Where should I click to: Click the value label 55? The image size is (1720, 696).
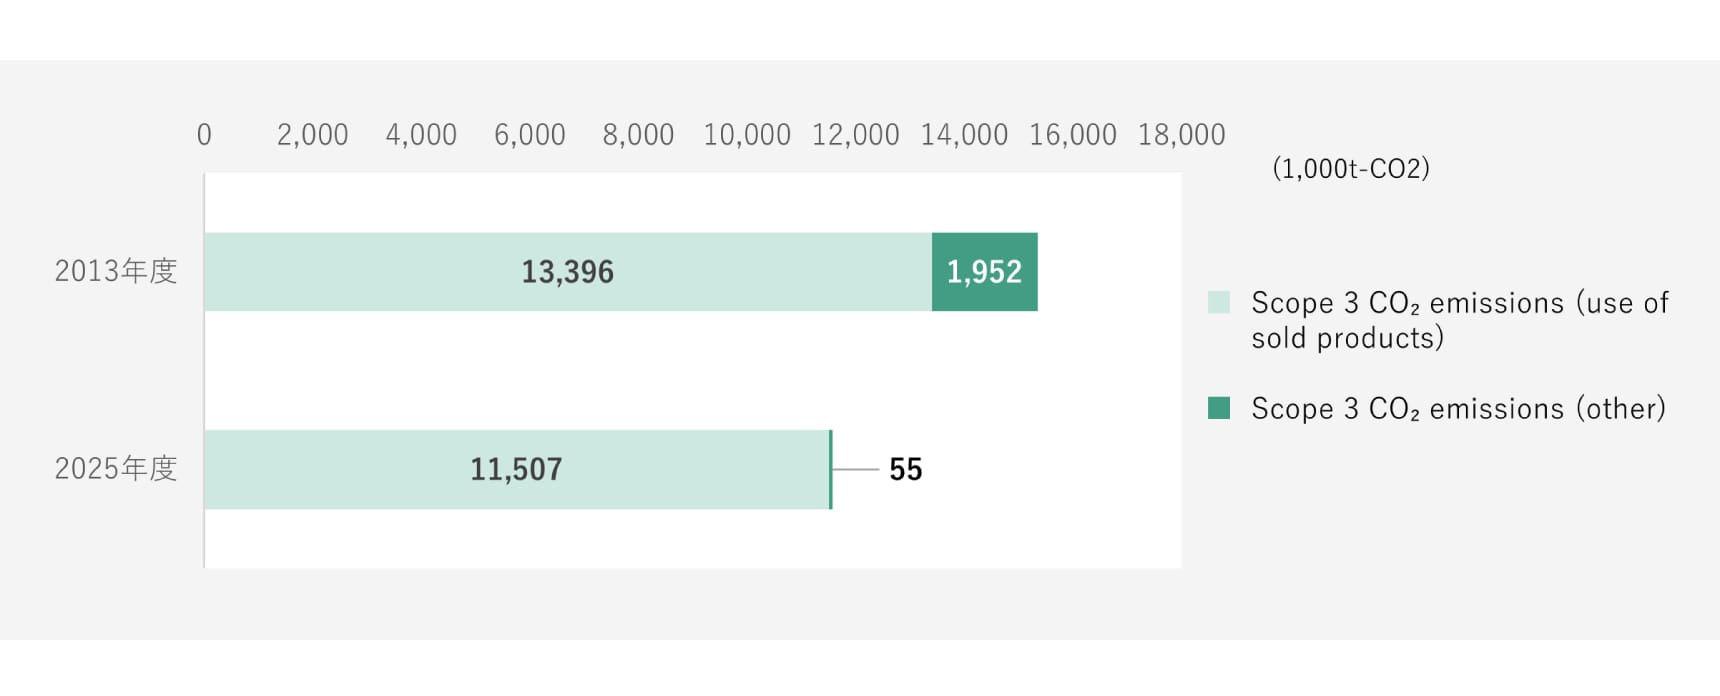(x=905, y=470)
